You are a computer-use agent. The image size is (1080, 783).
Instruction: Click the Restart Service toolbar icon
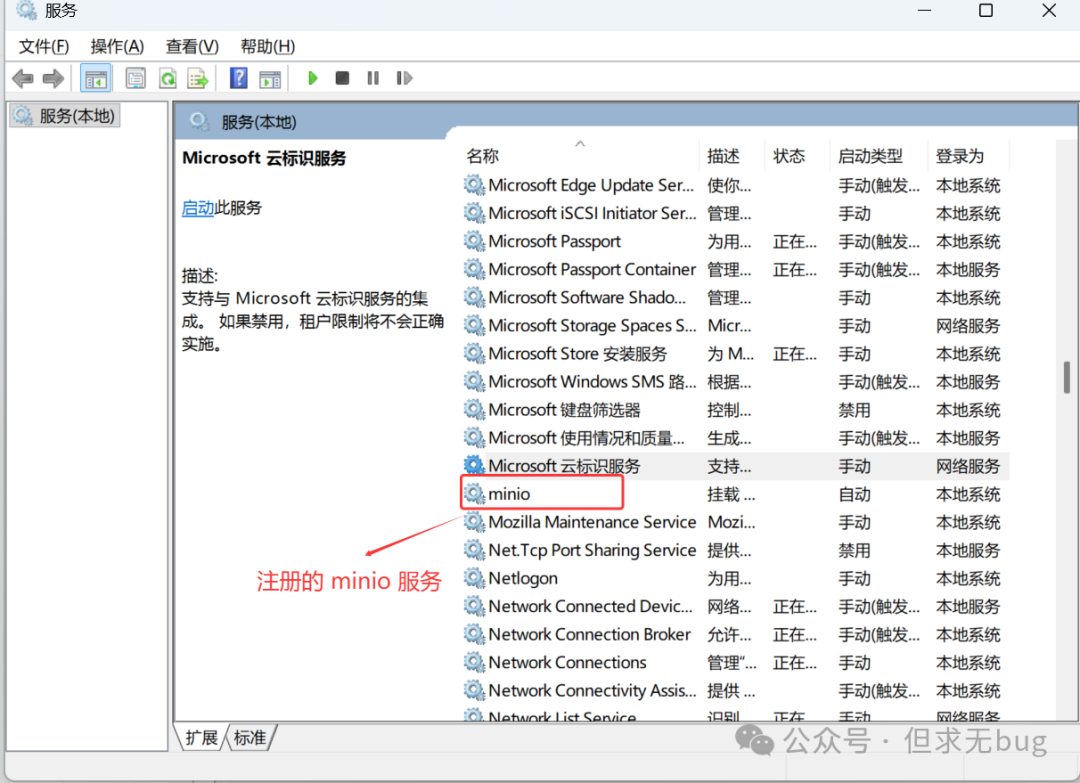404,78
